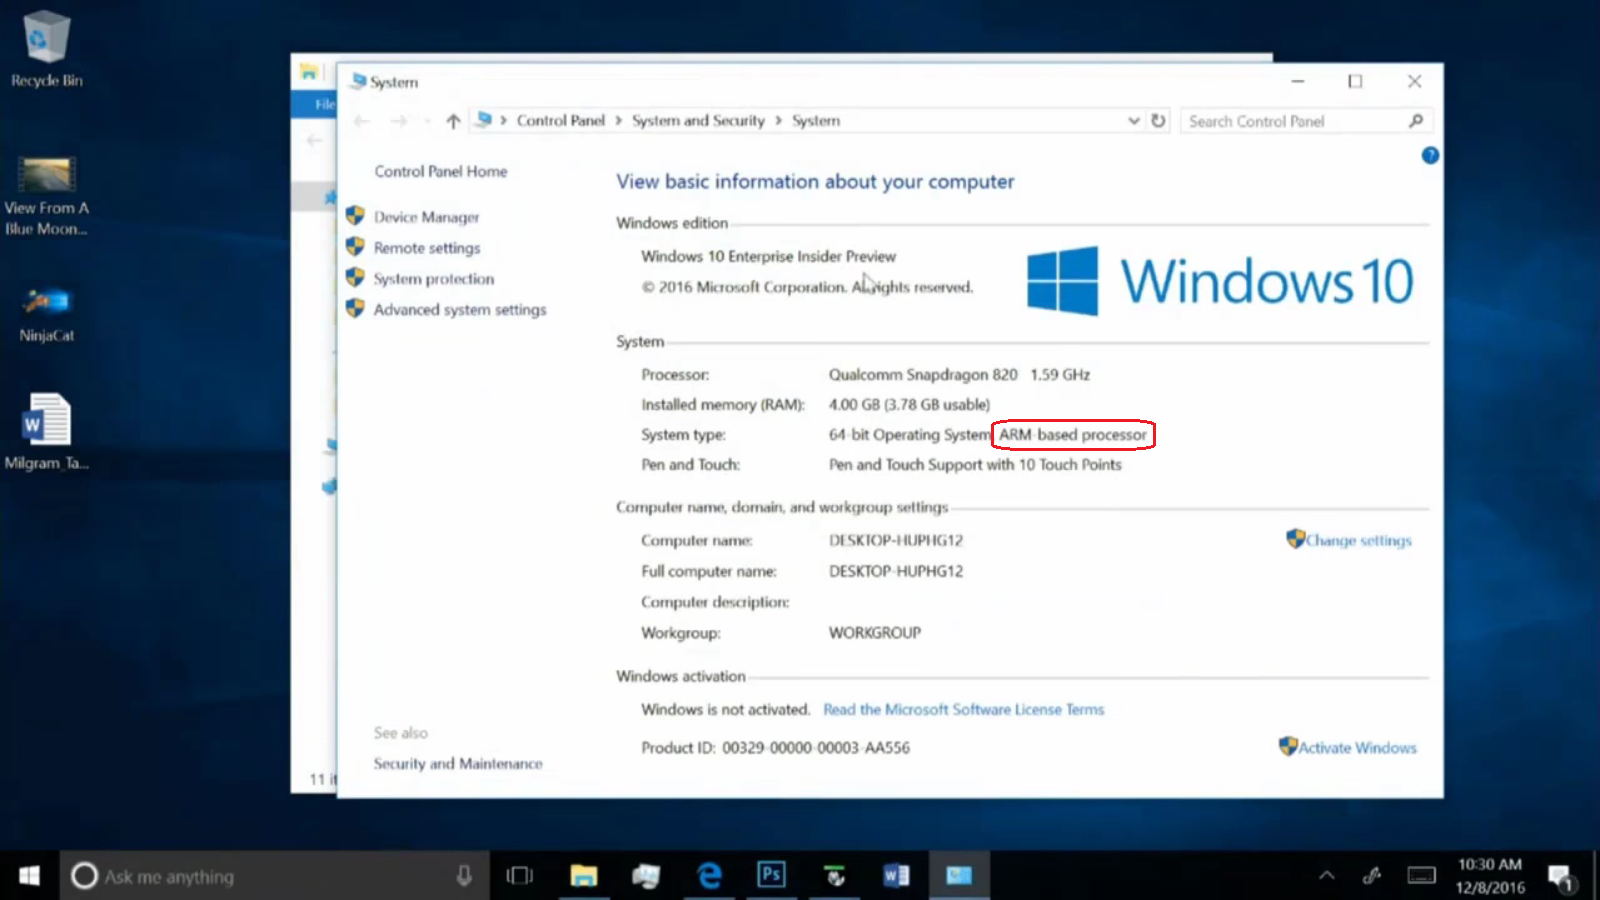1600x900 pixels.
Task: Click the help question mark icon
Action: pos(1430,155)
